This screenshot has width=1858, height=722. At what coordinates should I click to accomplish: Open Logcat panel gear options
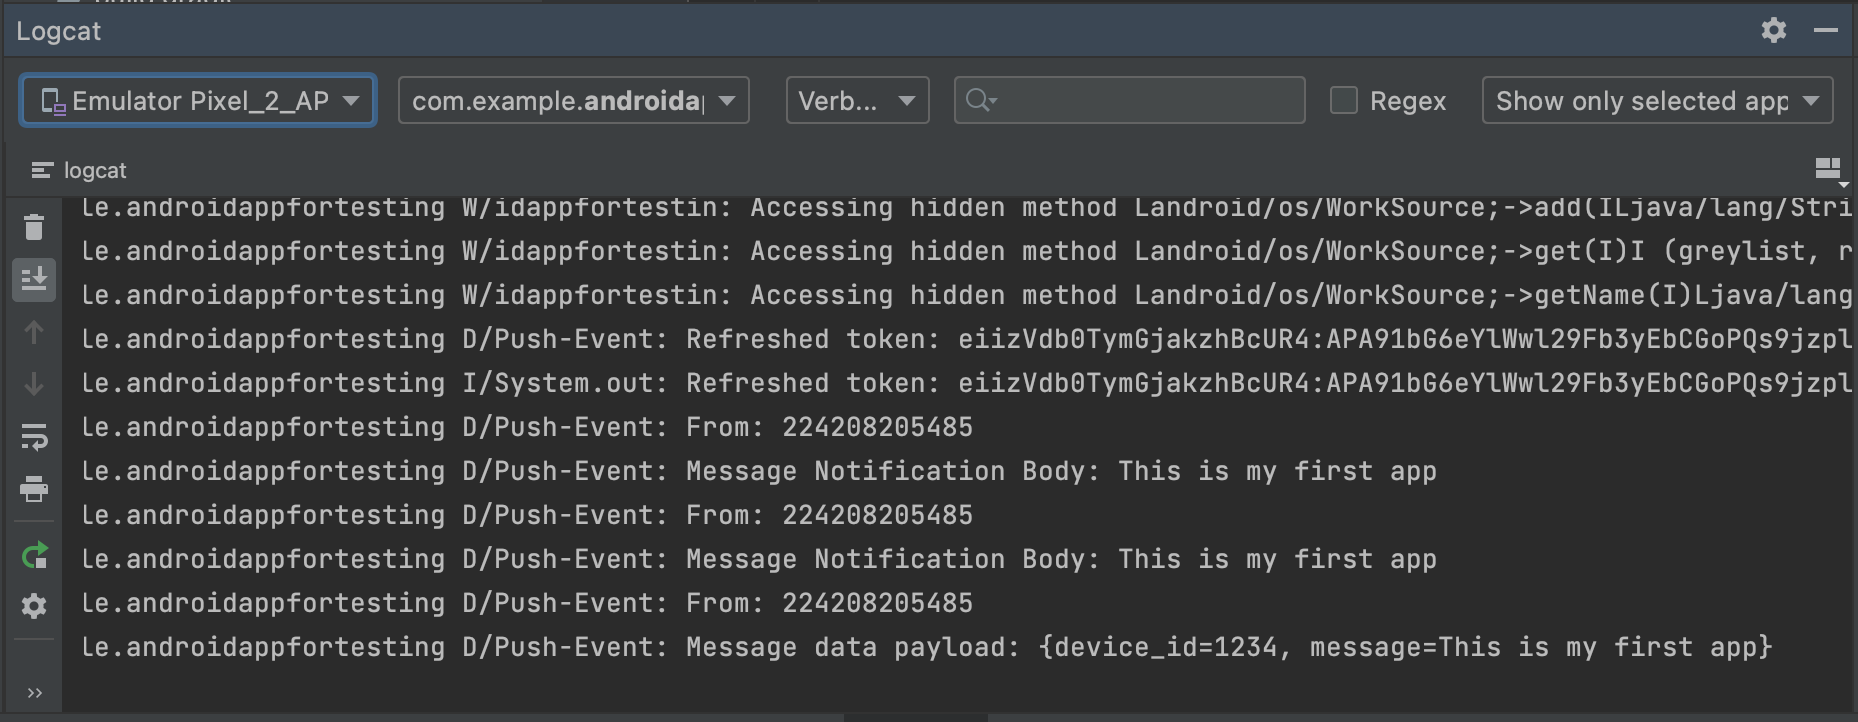1774,30
